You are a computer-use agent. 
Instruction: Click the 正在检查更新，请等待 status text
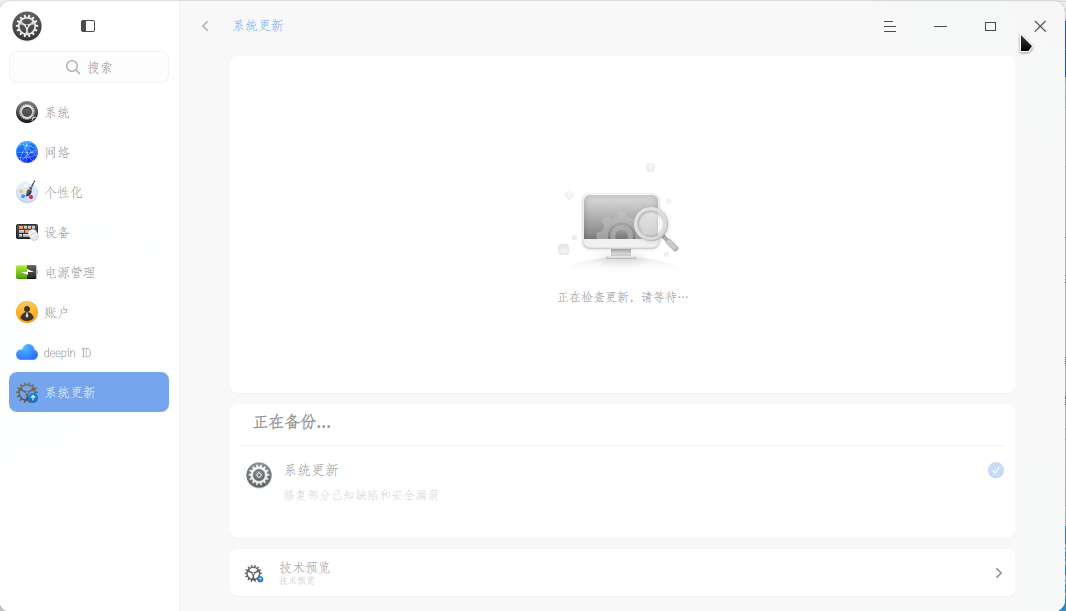click(623, 297)
